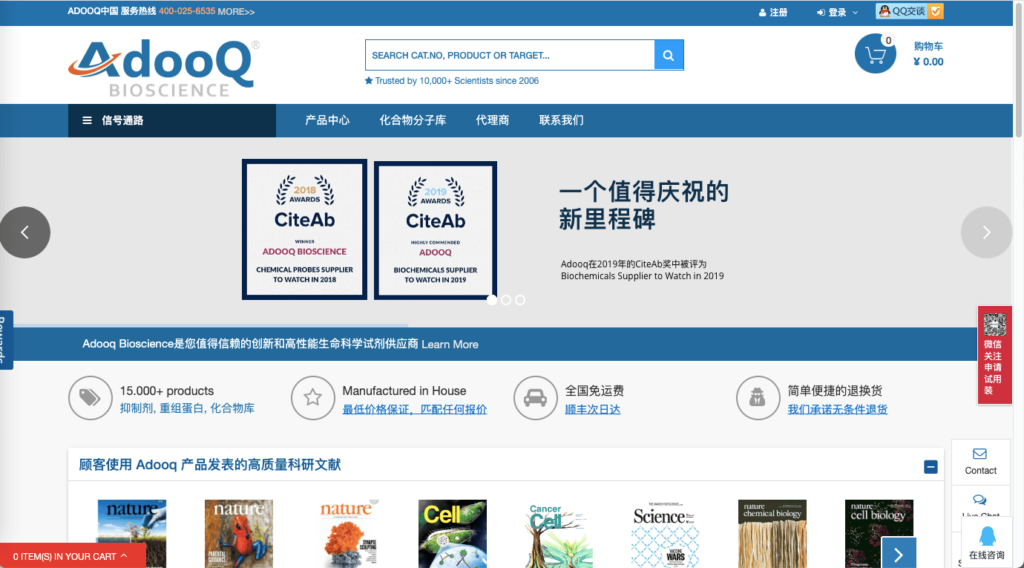Click the 2018 CiteAb award image
This screenshot has height=568, width=1024.
[x=304, y=229]
